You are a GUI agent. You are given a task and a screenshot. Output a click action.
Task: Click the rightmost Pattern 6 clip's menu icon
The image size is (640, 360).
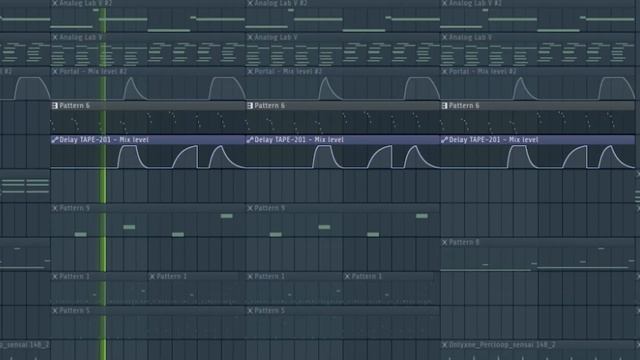444,106
